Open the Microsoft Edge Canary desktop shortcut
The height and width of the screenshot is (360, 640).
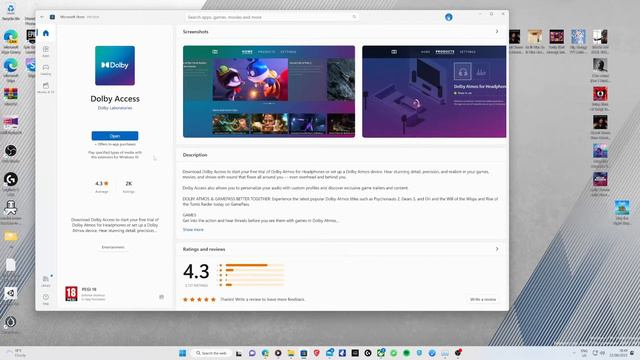11,41
